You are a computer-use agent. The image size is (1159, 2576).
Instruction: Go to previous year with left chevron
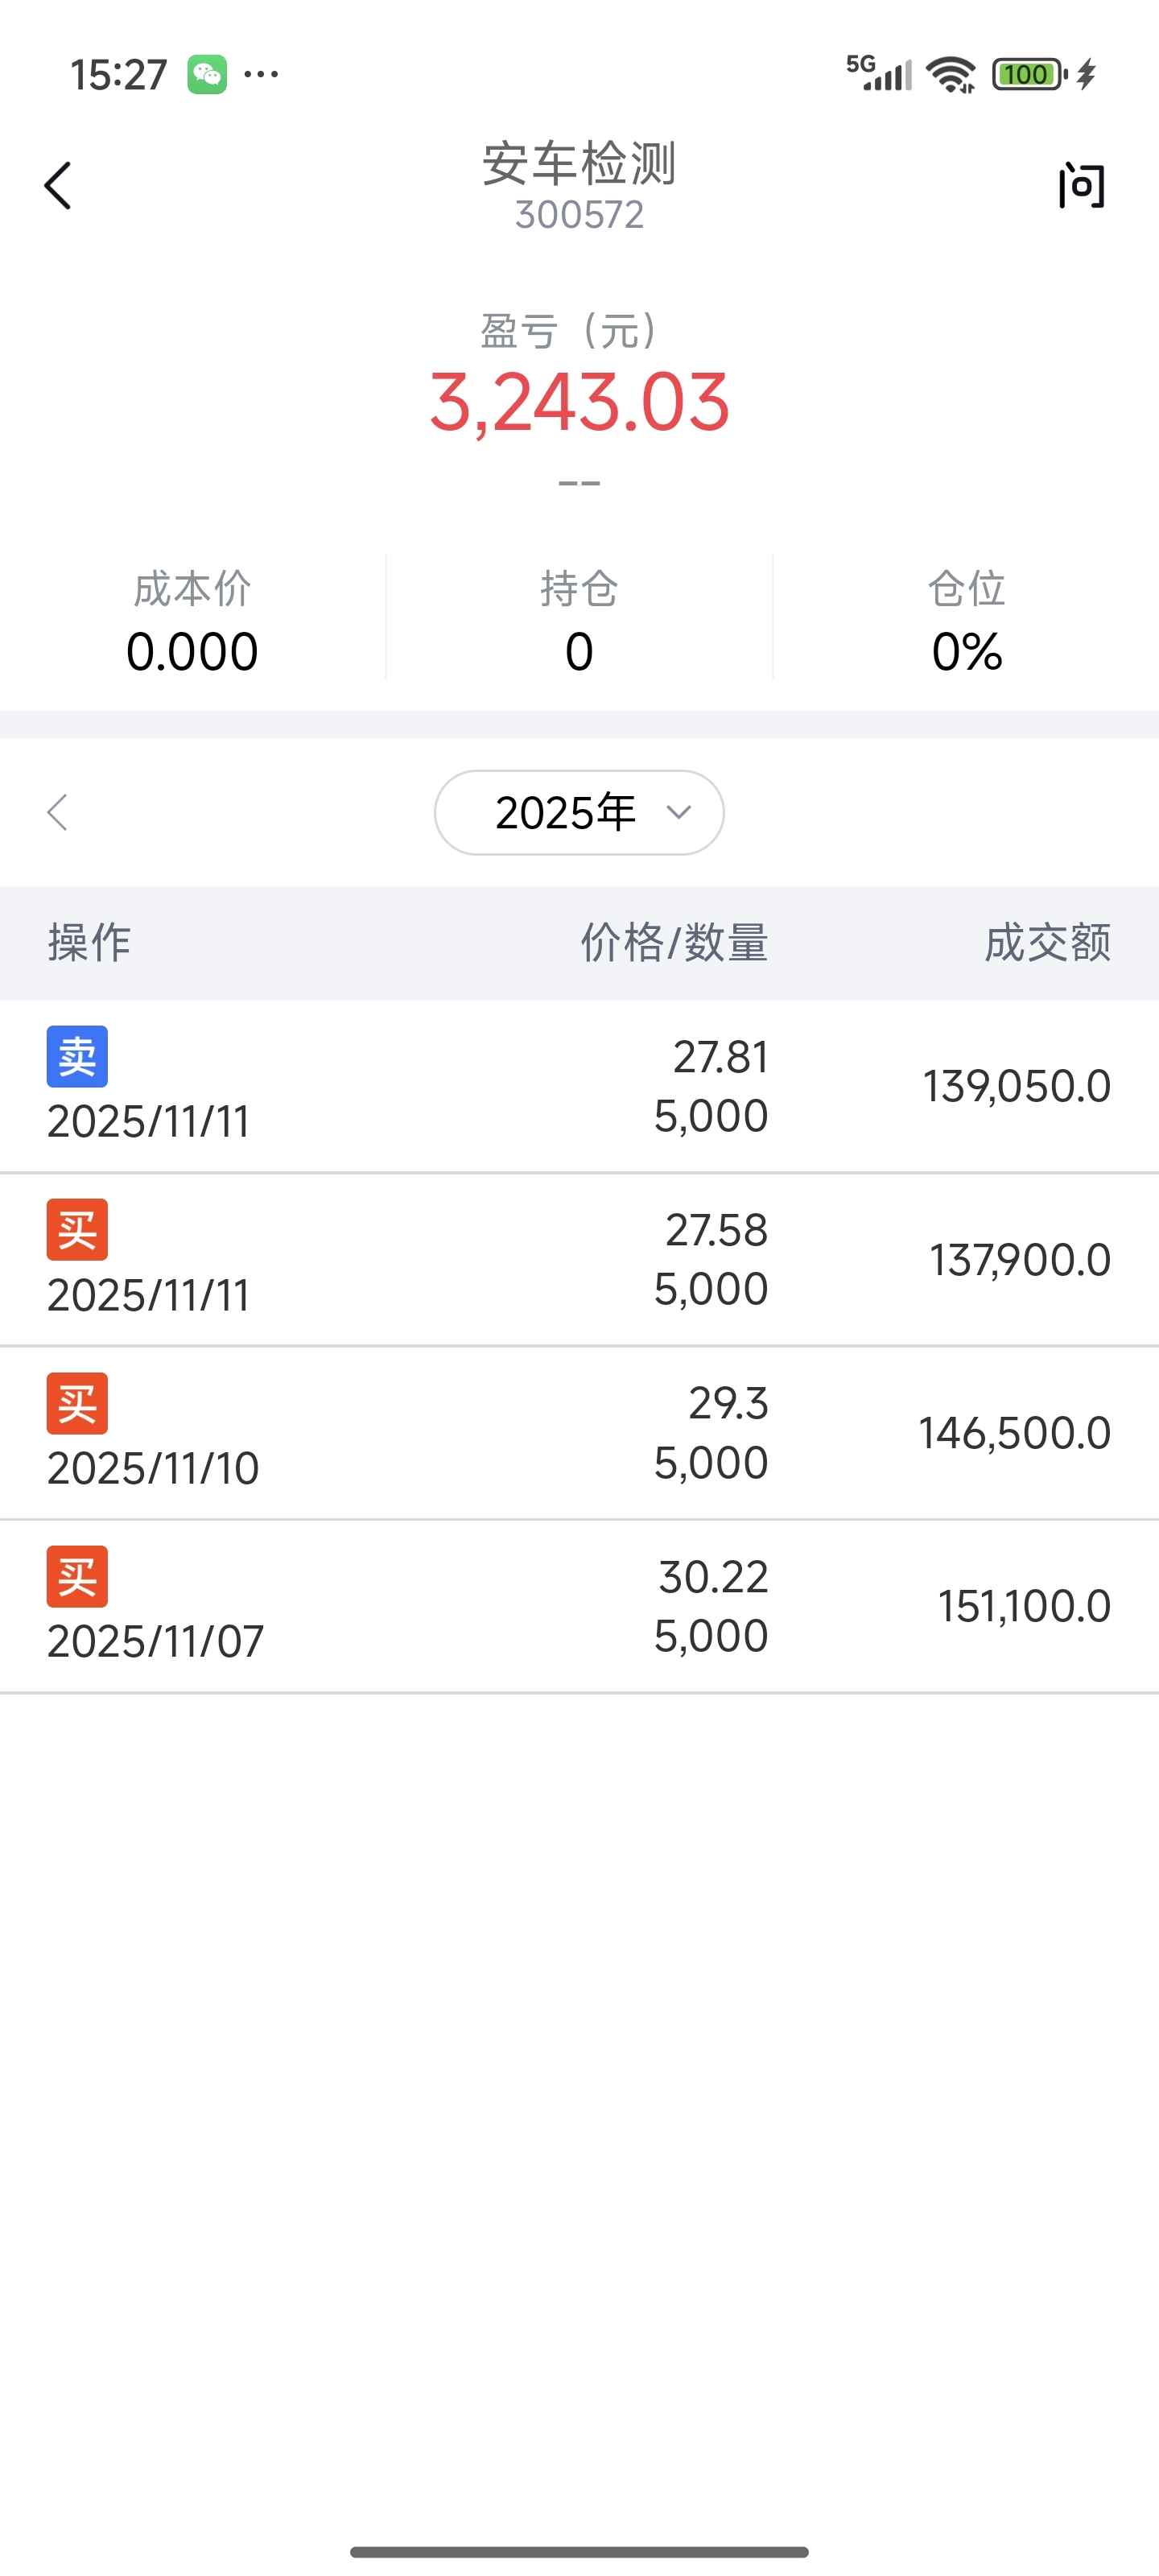click(58, 812)
